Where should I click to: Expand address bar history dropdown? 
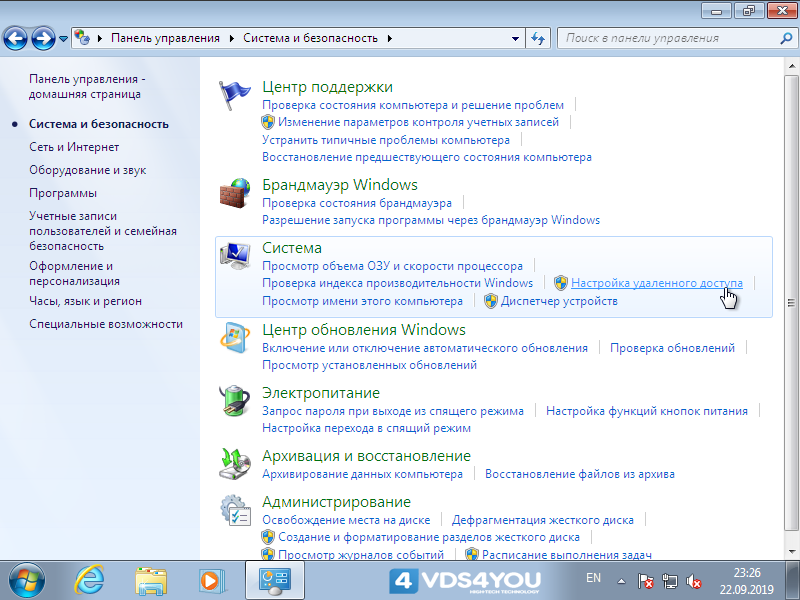click(515, 38)
